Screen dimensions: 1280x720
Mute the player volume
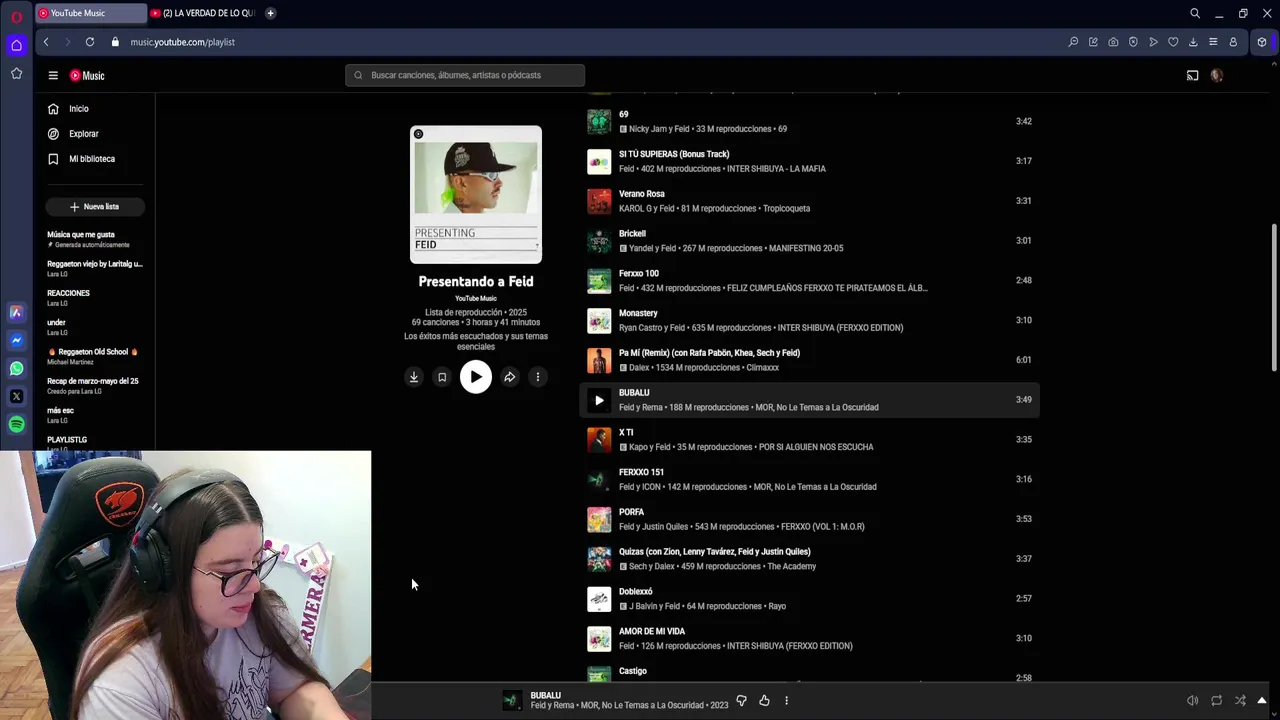point(1192,701)
